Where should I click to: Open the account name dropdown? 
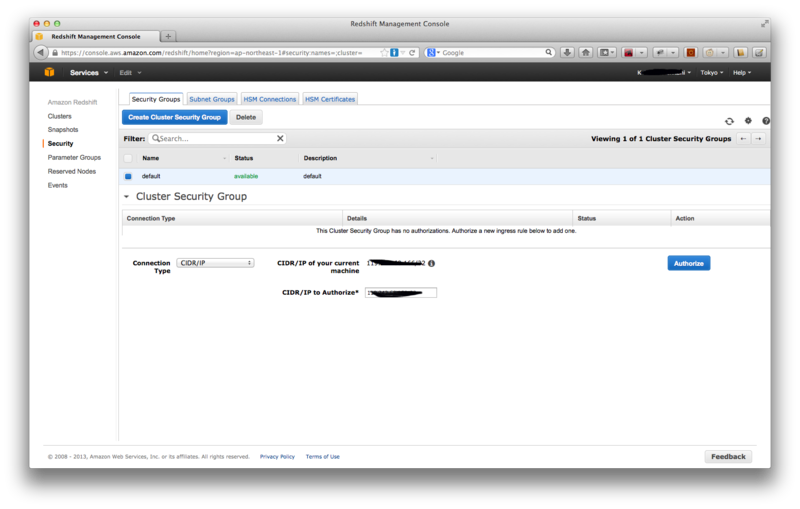(664, 72)
